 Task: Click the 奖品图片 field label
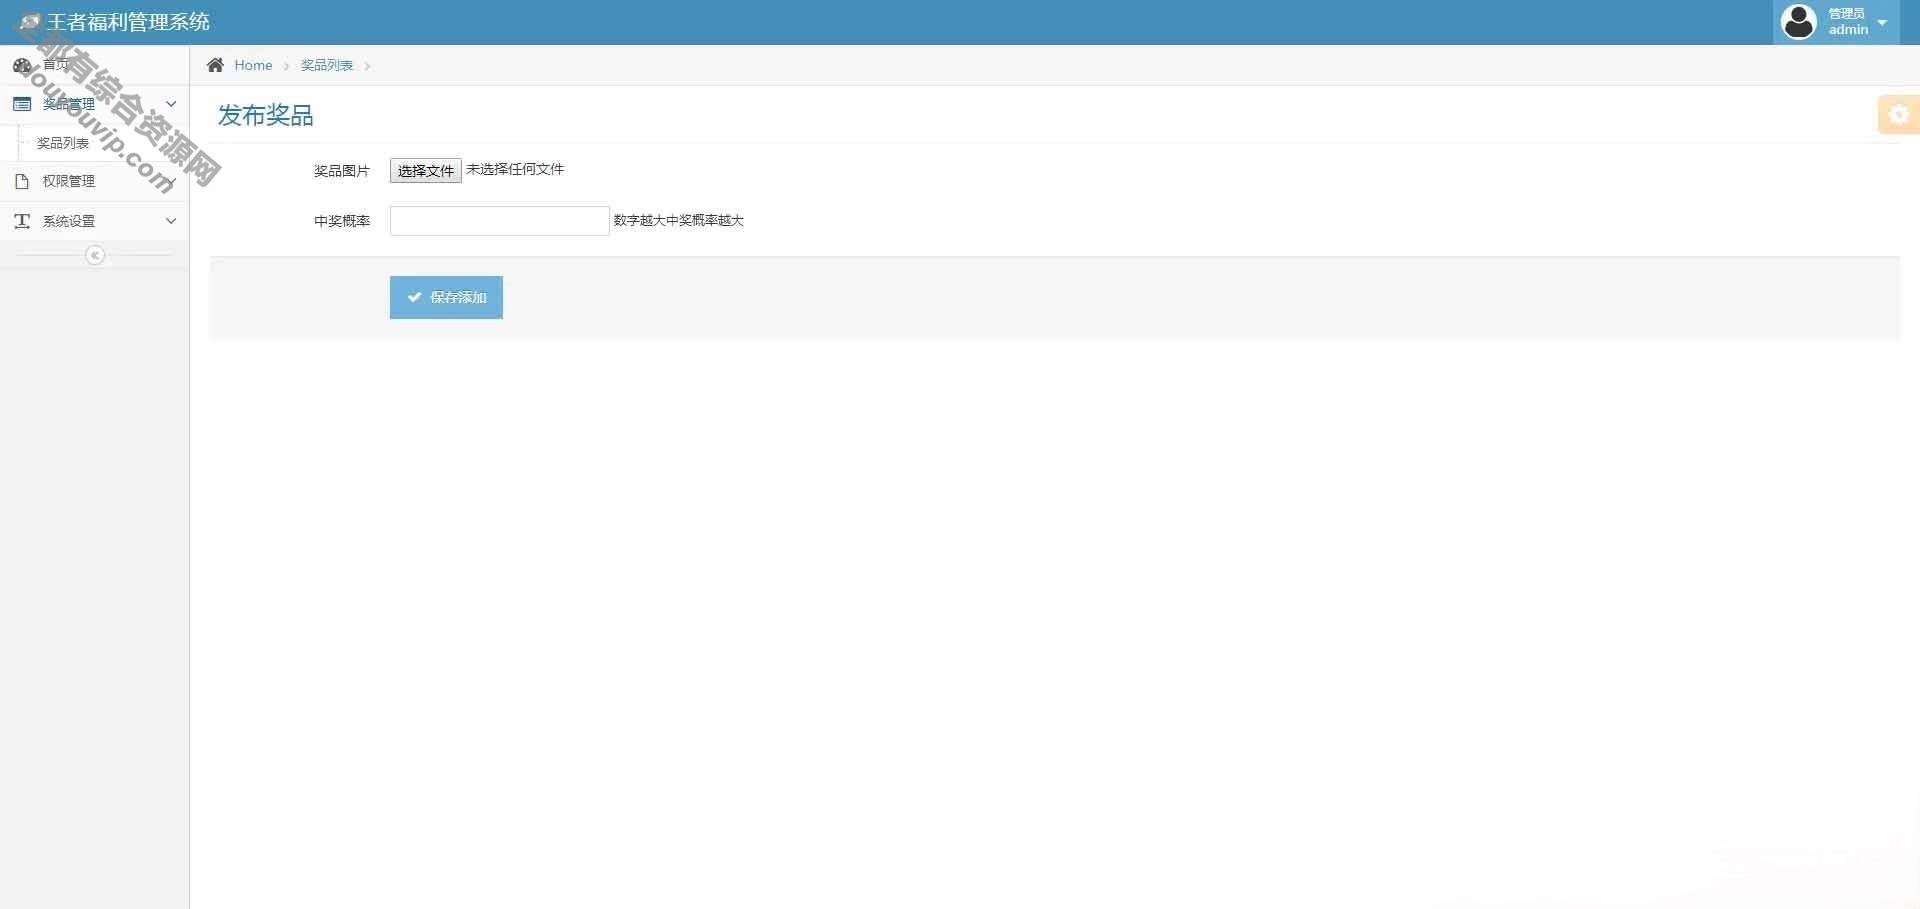click(342, 171)
